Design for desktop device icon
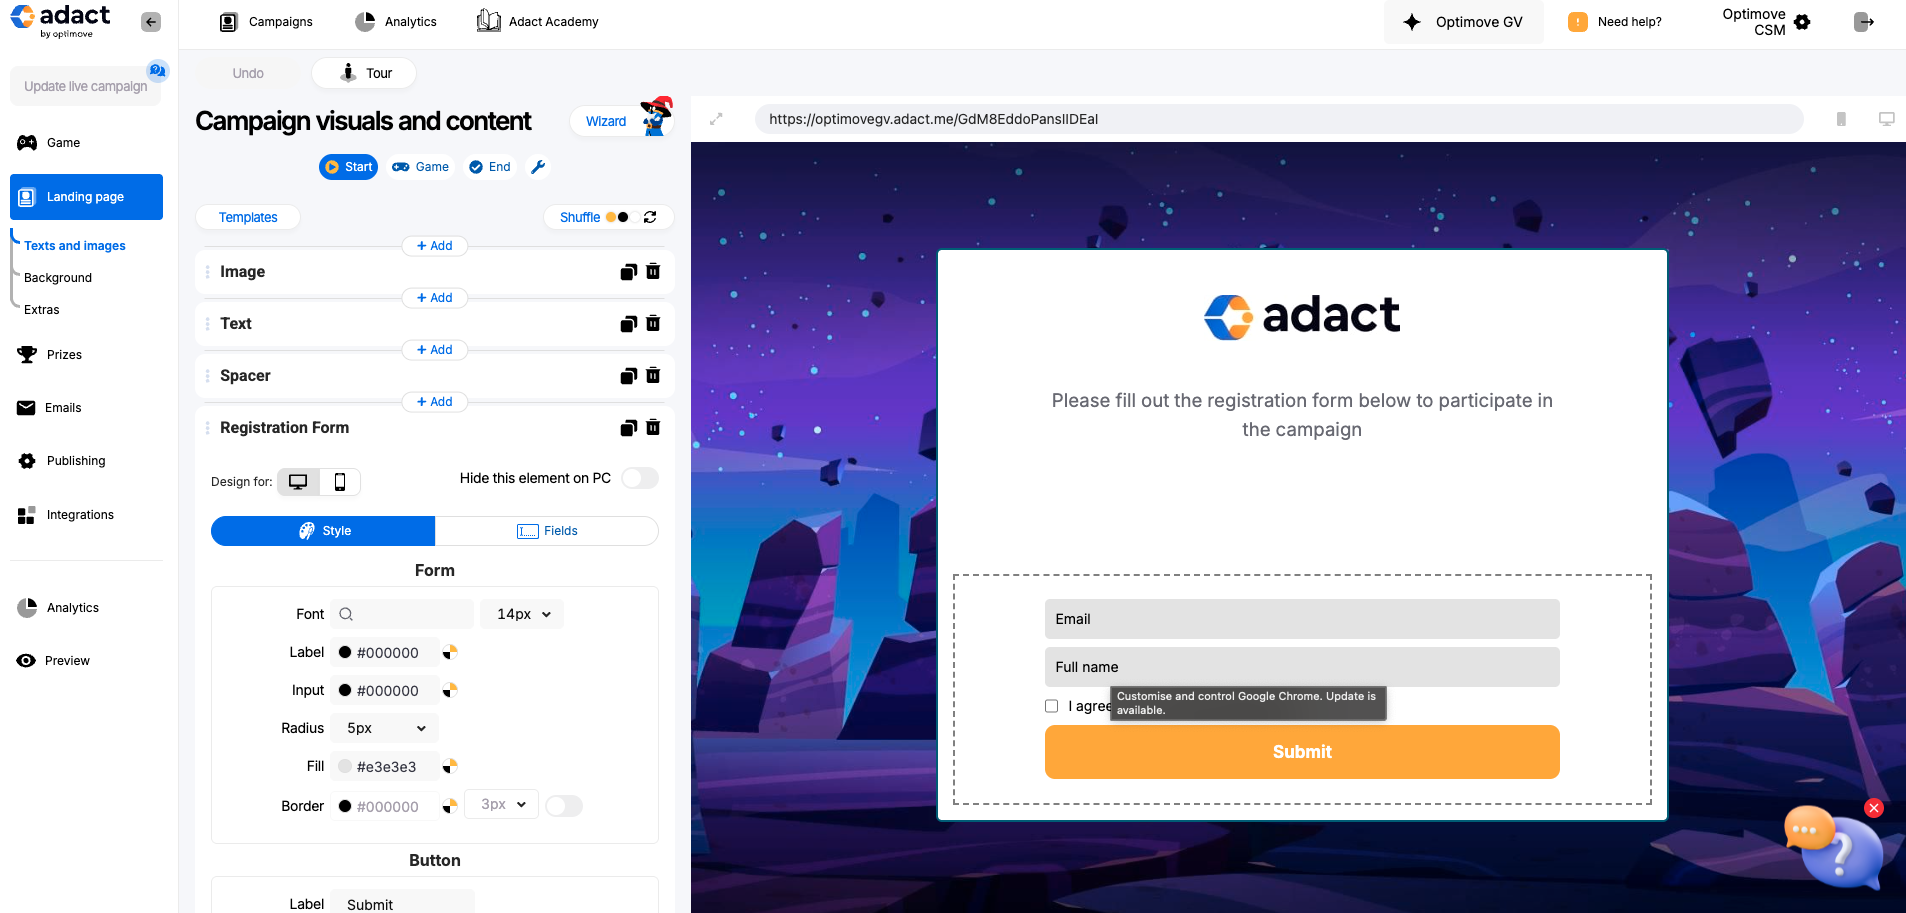The image size is (1906, 913). [298, 482]
